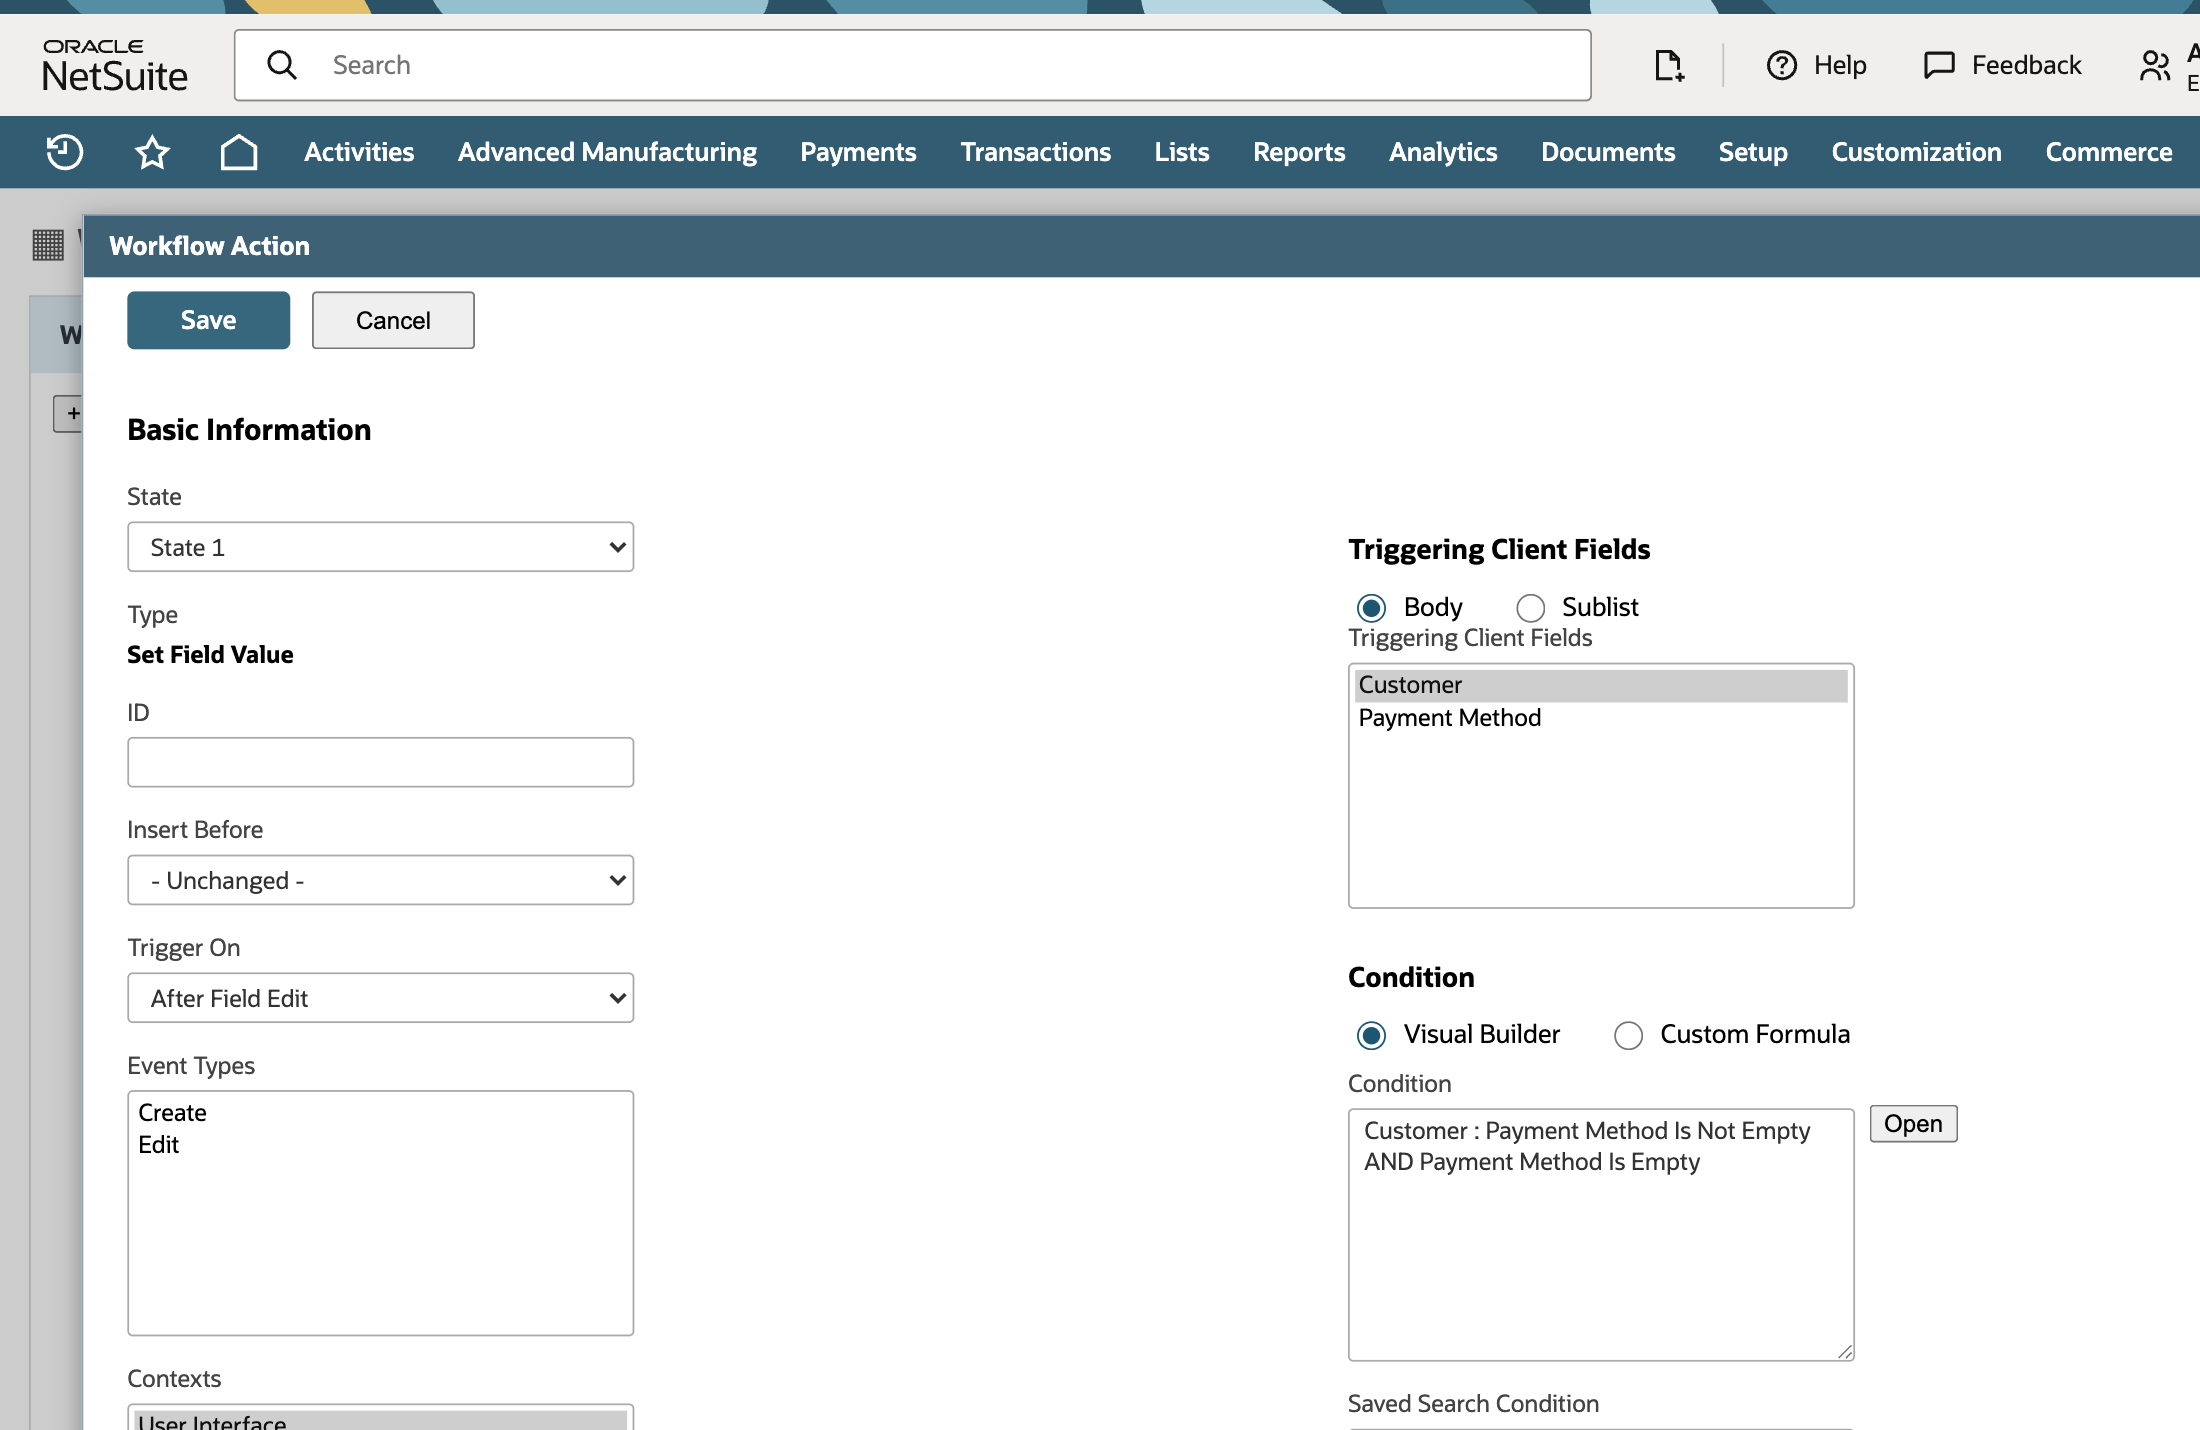The image size is (2200, 1430).
Task: Click into the ID text field
Action: click(x=380, y=762)
